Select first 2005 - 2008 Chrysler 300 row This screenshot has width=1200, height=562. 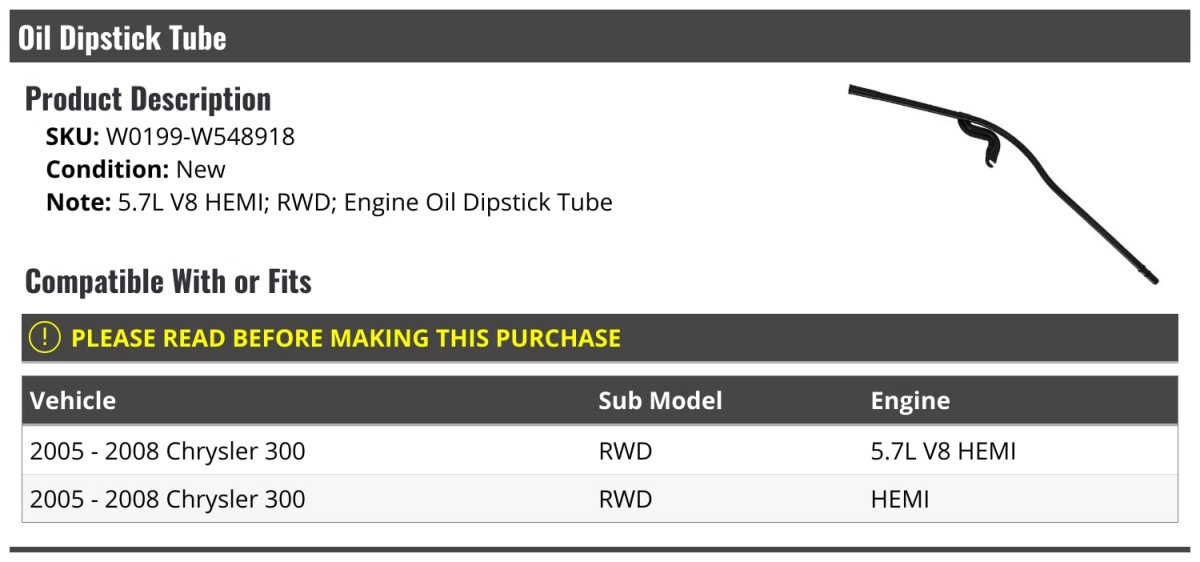click(x=600, y=451)
